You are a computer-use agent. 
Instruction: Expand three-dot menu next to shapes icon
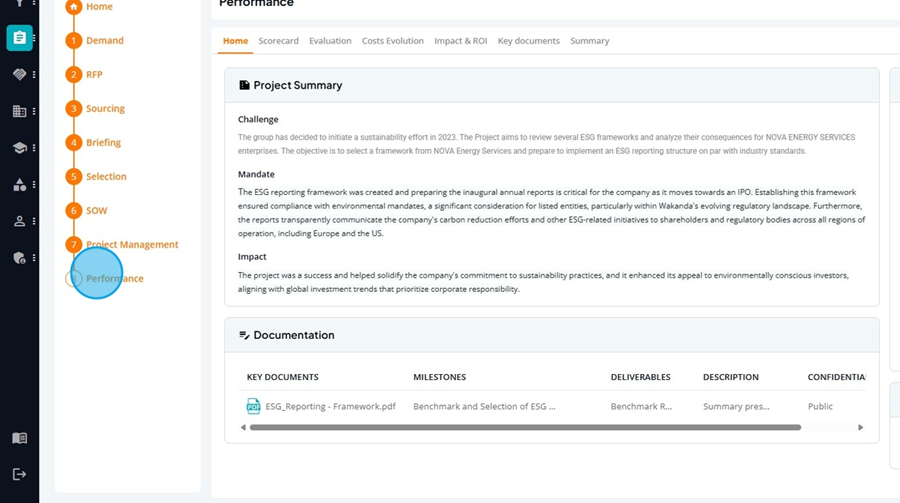34,184
